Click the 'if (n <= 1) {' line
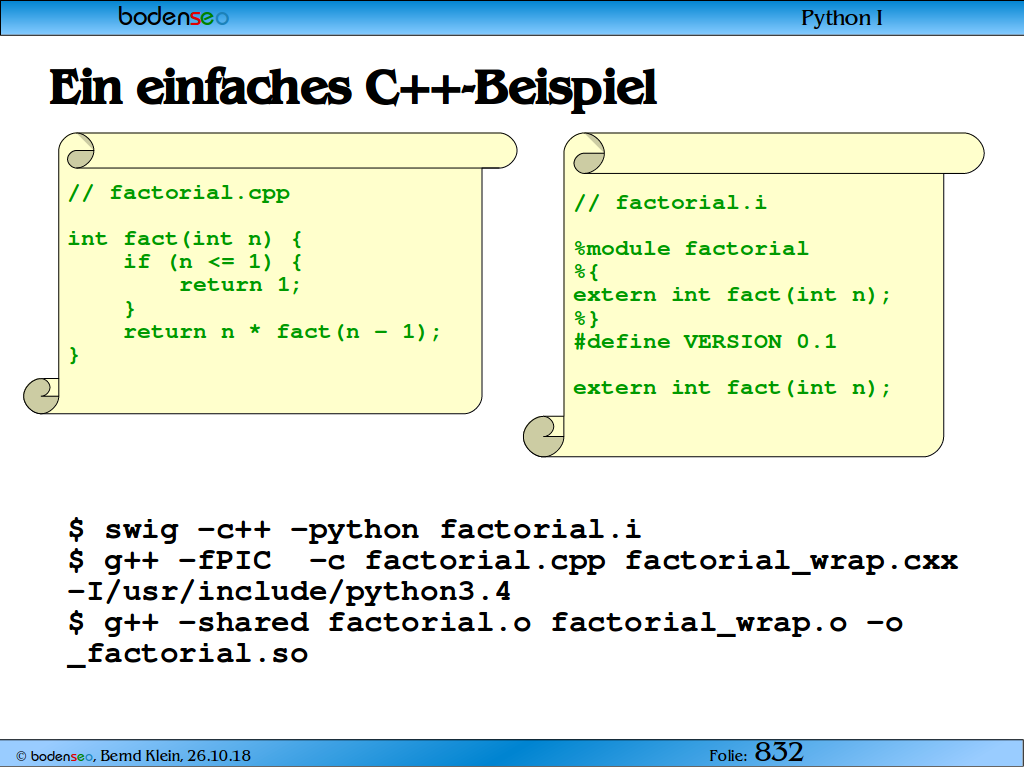This screenshot has width=1024, height=768. [x=213, y=262]
